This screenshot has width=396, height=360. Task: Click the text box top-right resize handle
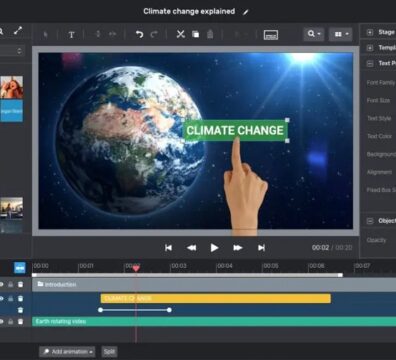click(287, 120)
